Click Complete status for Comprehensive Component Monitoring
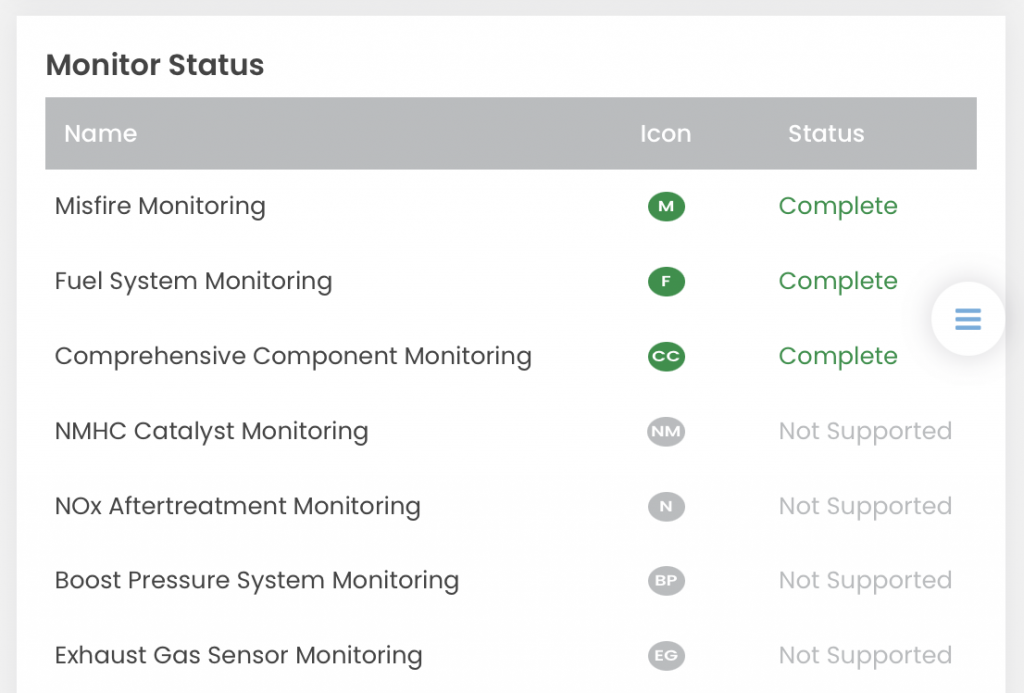 (x=838, y=357)
